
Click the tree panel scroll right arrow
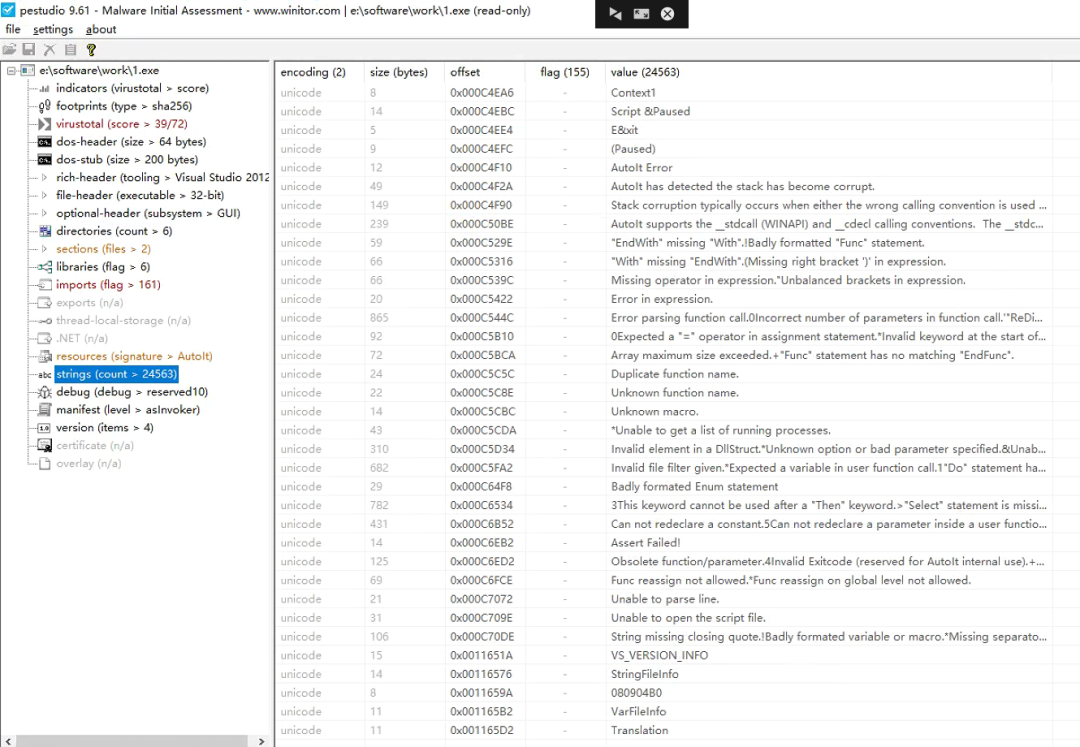(x=261, y=741)
